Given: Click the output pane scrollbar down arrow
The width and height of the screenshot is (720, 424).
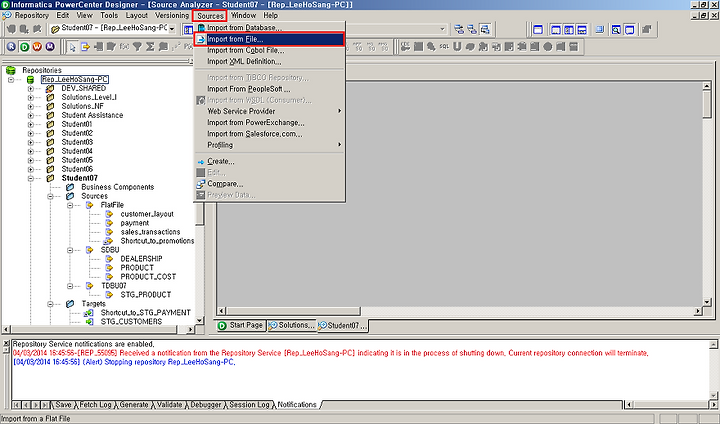Looking at the screenshot, I should coord(714,395).
